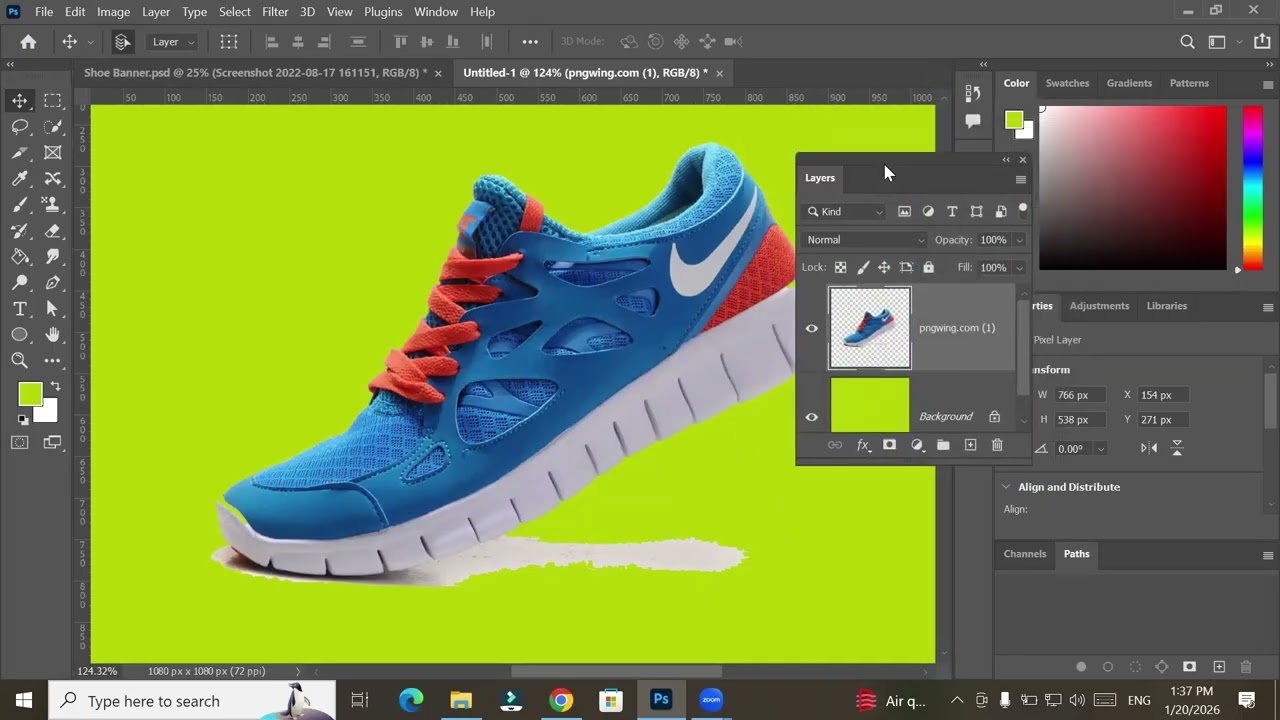
Task: Switch to the Channels tab
Action: point(1025,554)
